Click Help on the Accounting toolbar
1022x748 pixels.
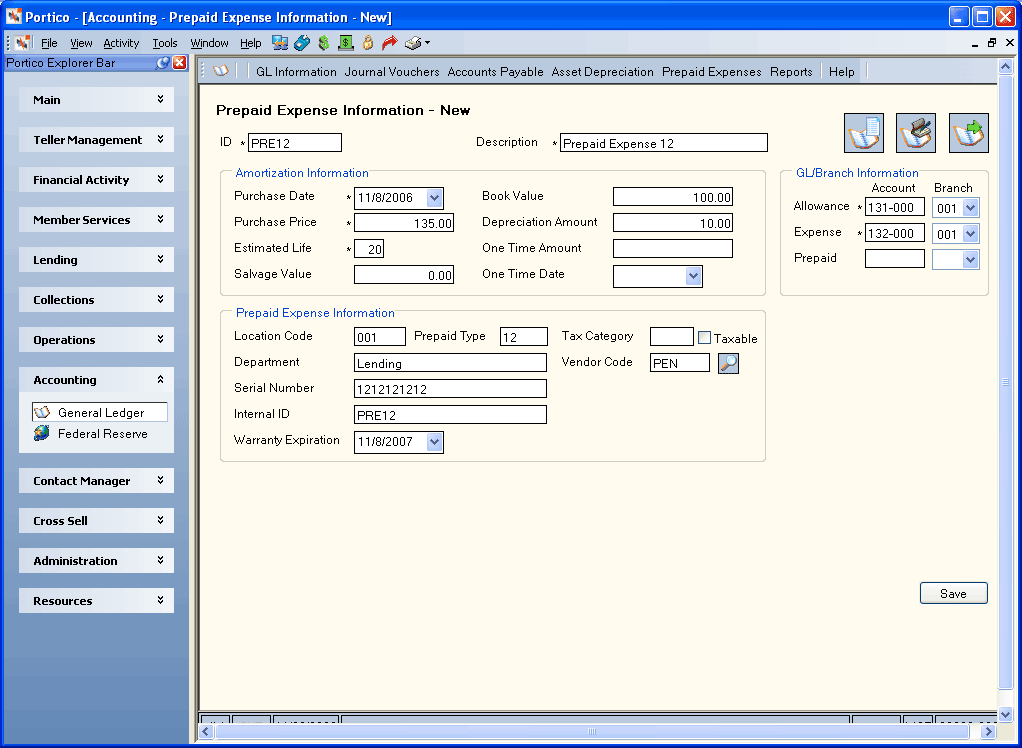point(841,72)
